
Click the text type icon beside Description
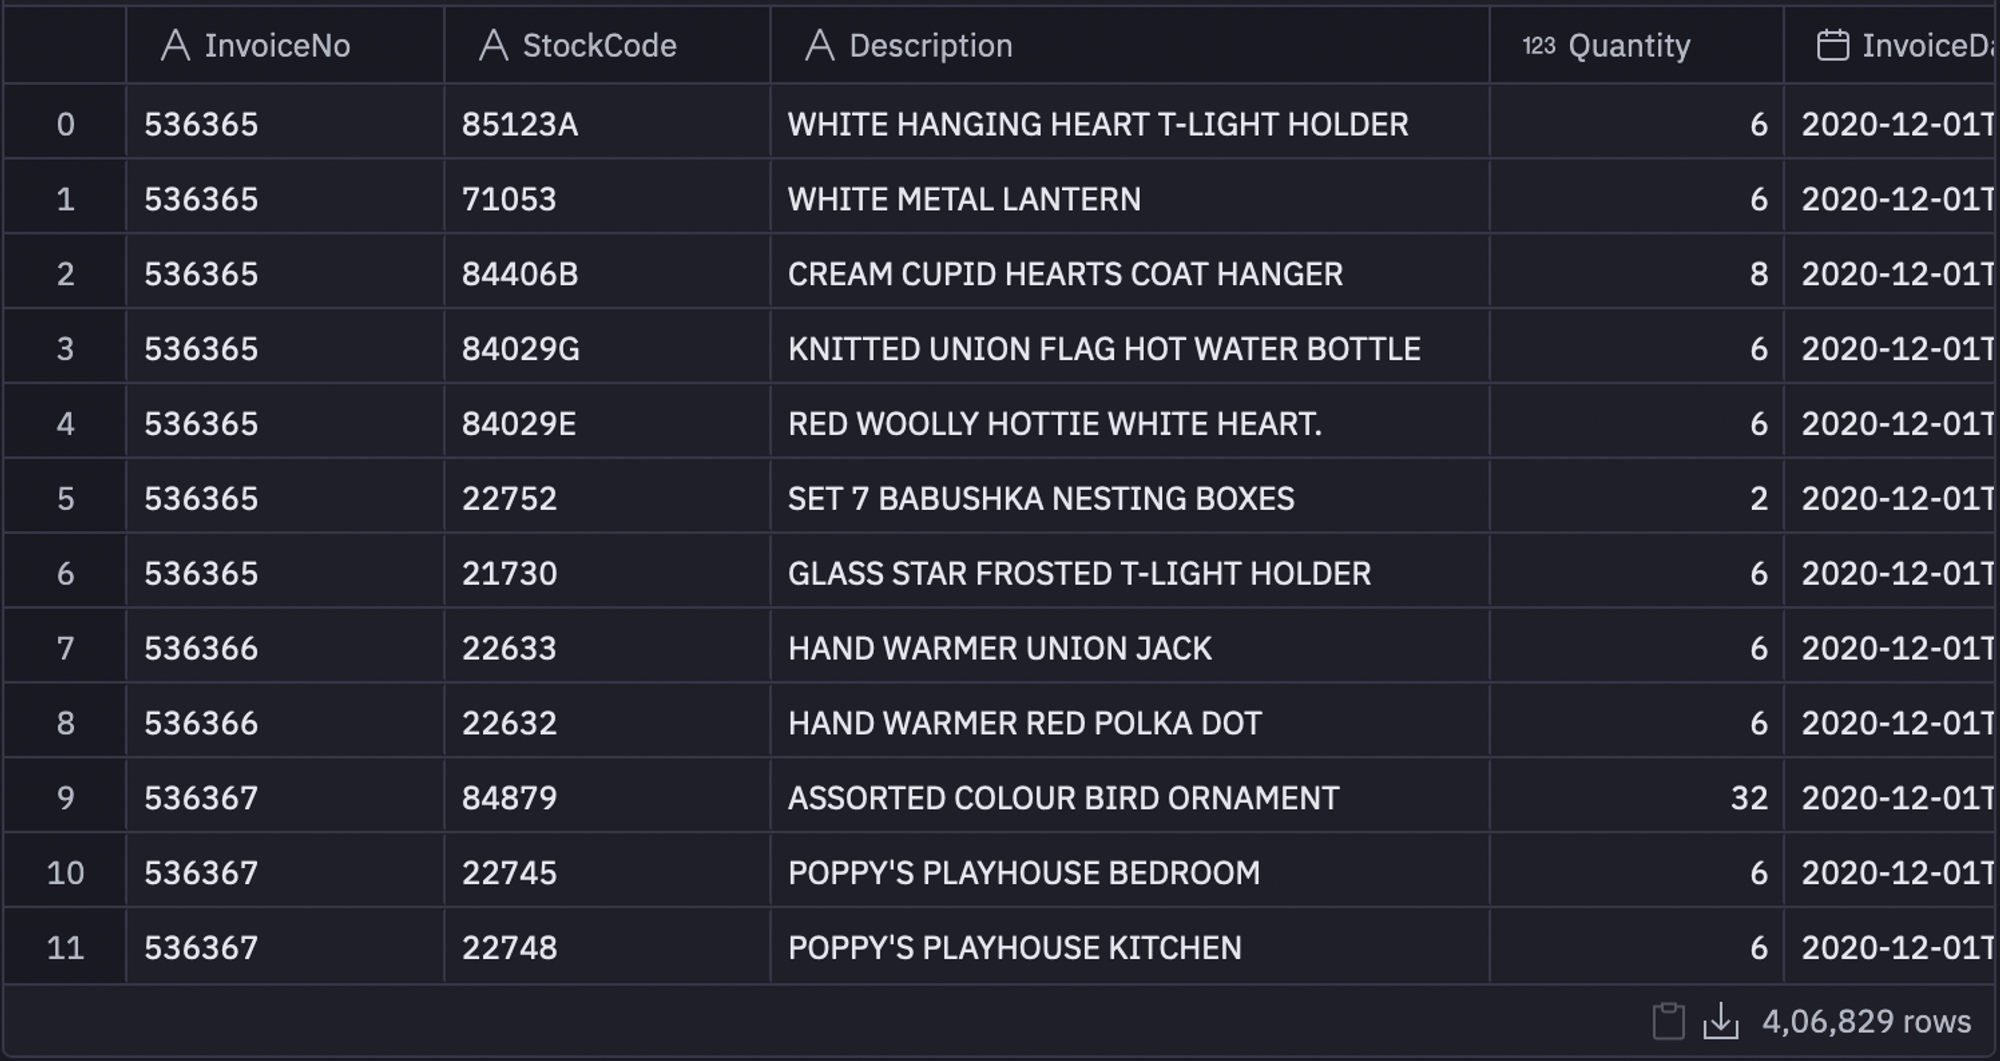coord(819,45)
